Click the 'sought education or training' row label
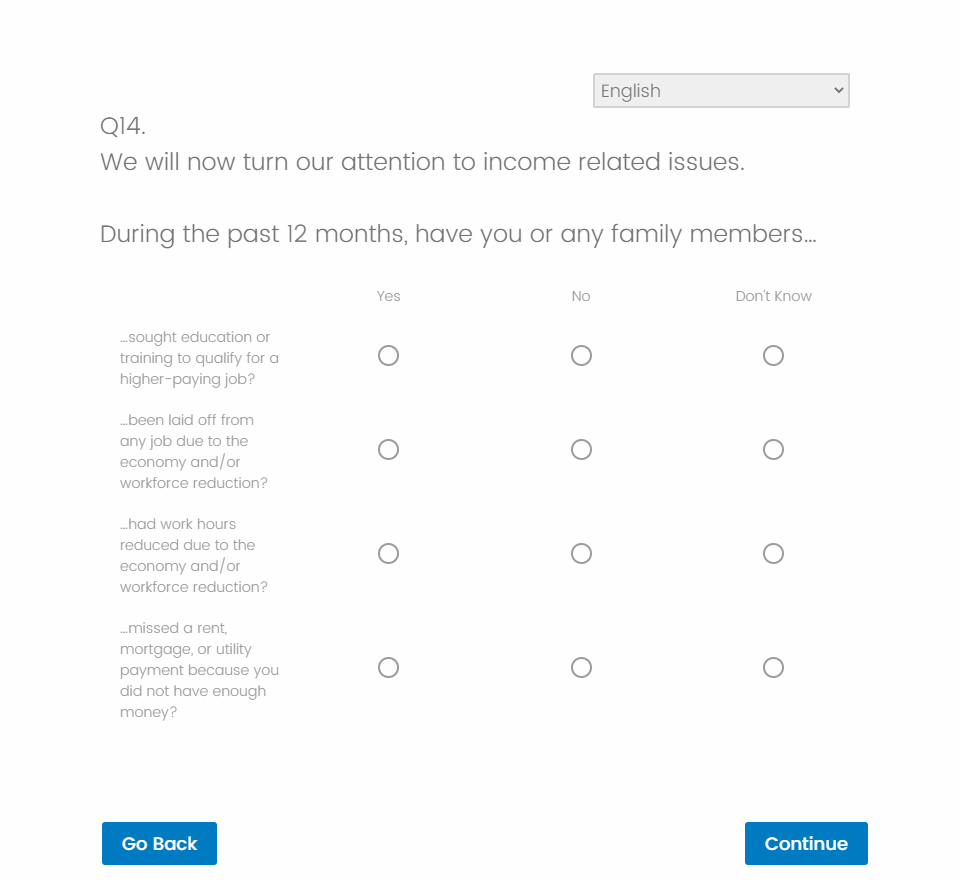 pos(199,358)
